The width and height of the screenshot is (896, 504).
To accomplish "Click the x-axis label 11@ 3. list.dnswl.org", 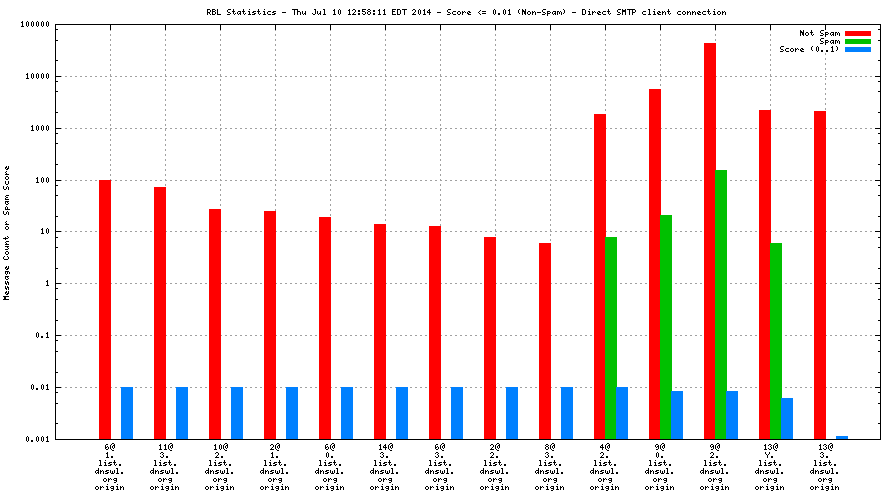I will tap(165, 468).
